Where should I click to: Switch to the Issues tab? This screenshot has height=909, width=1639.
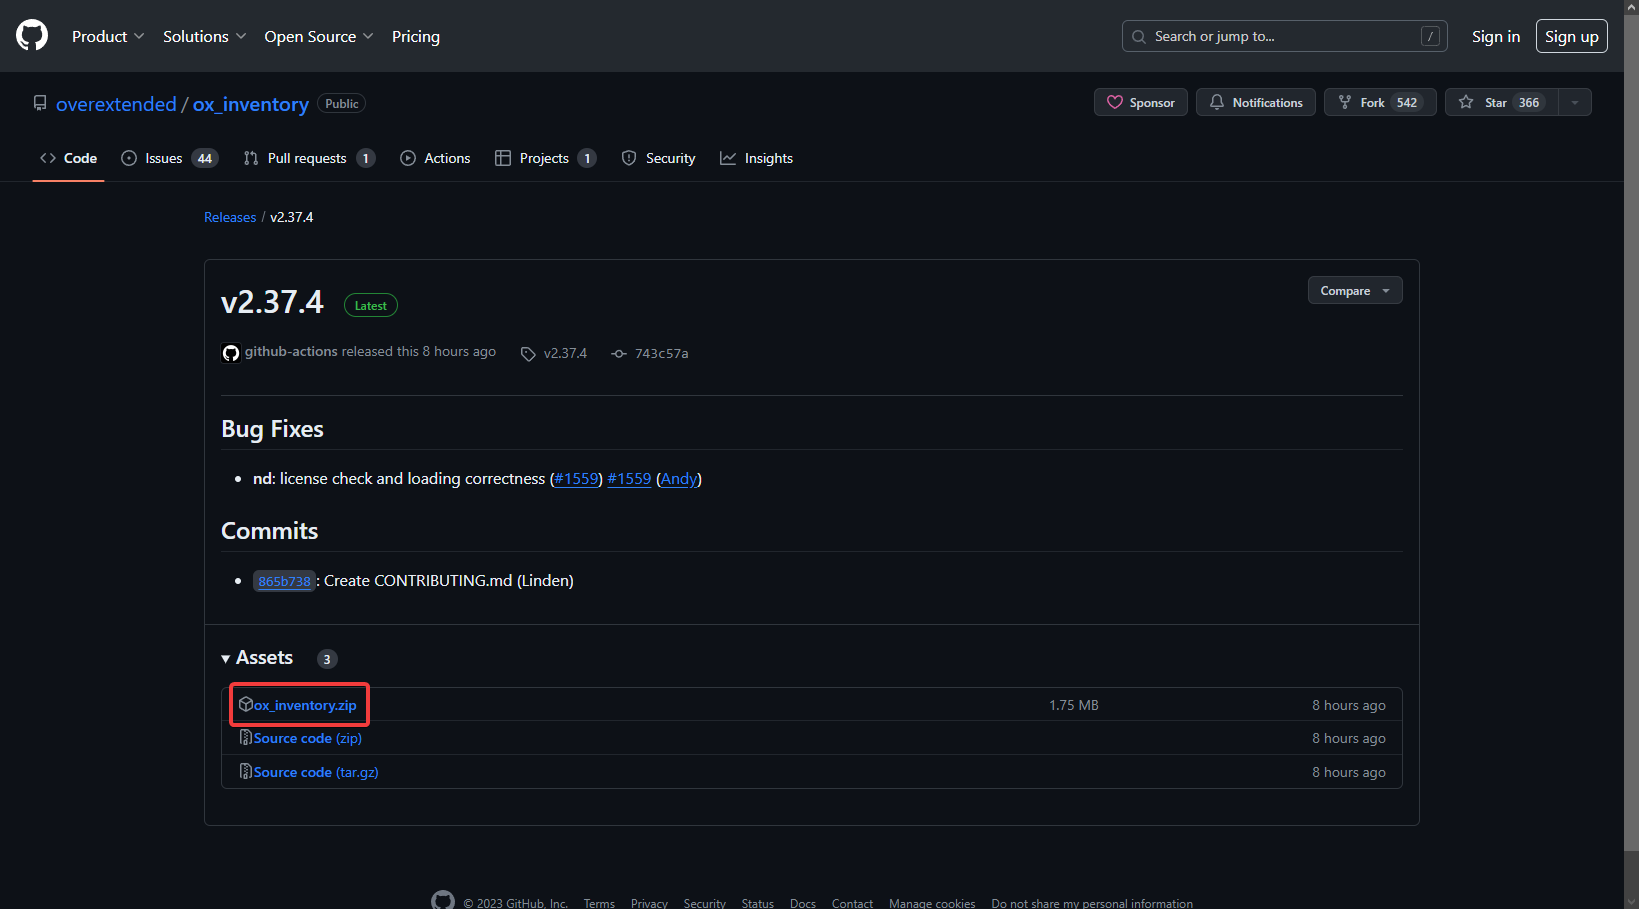tap(169, 158)
